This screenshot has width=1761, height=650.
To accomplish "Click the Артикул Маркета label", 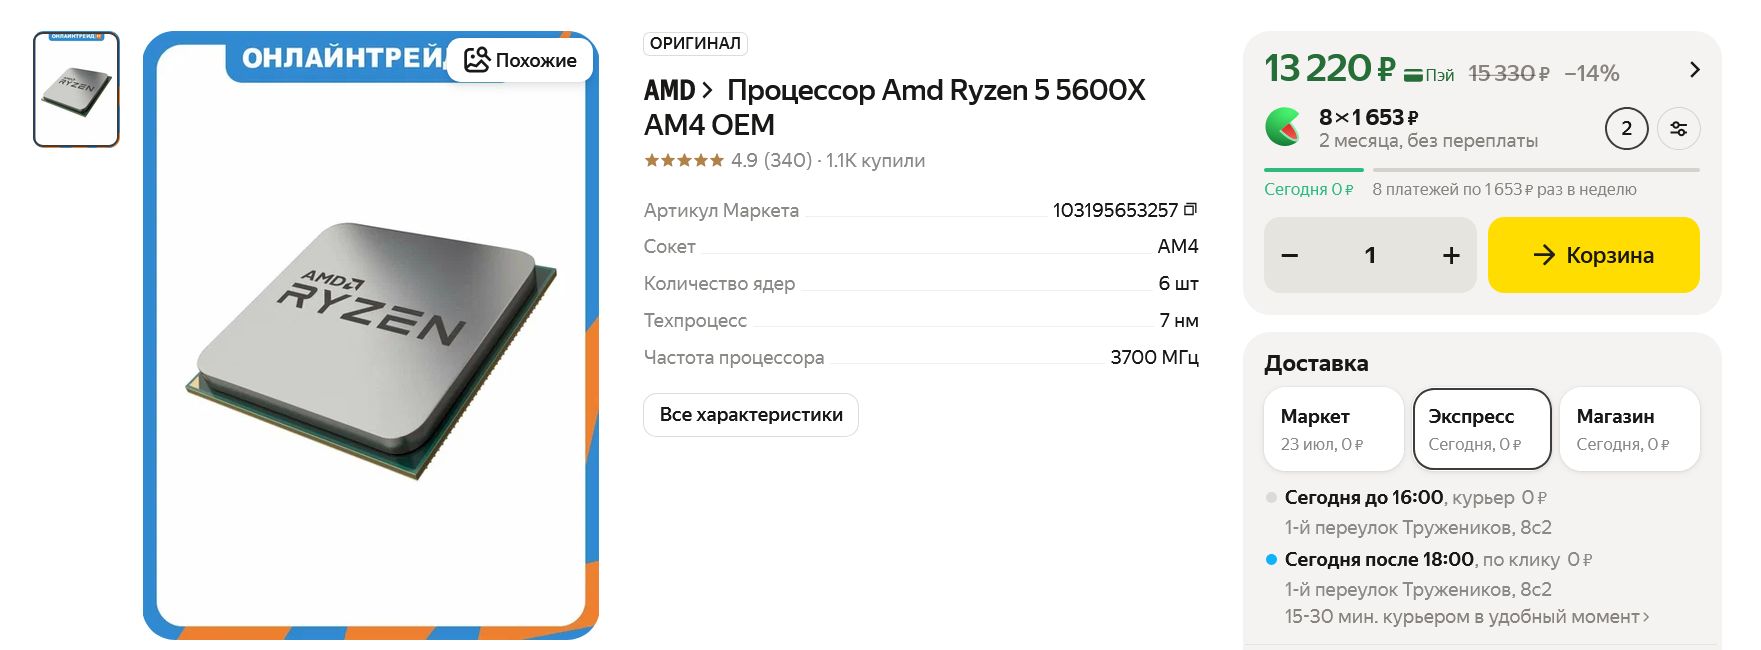I will [x=721, y=210].
